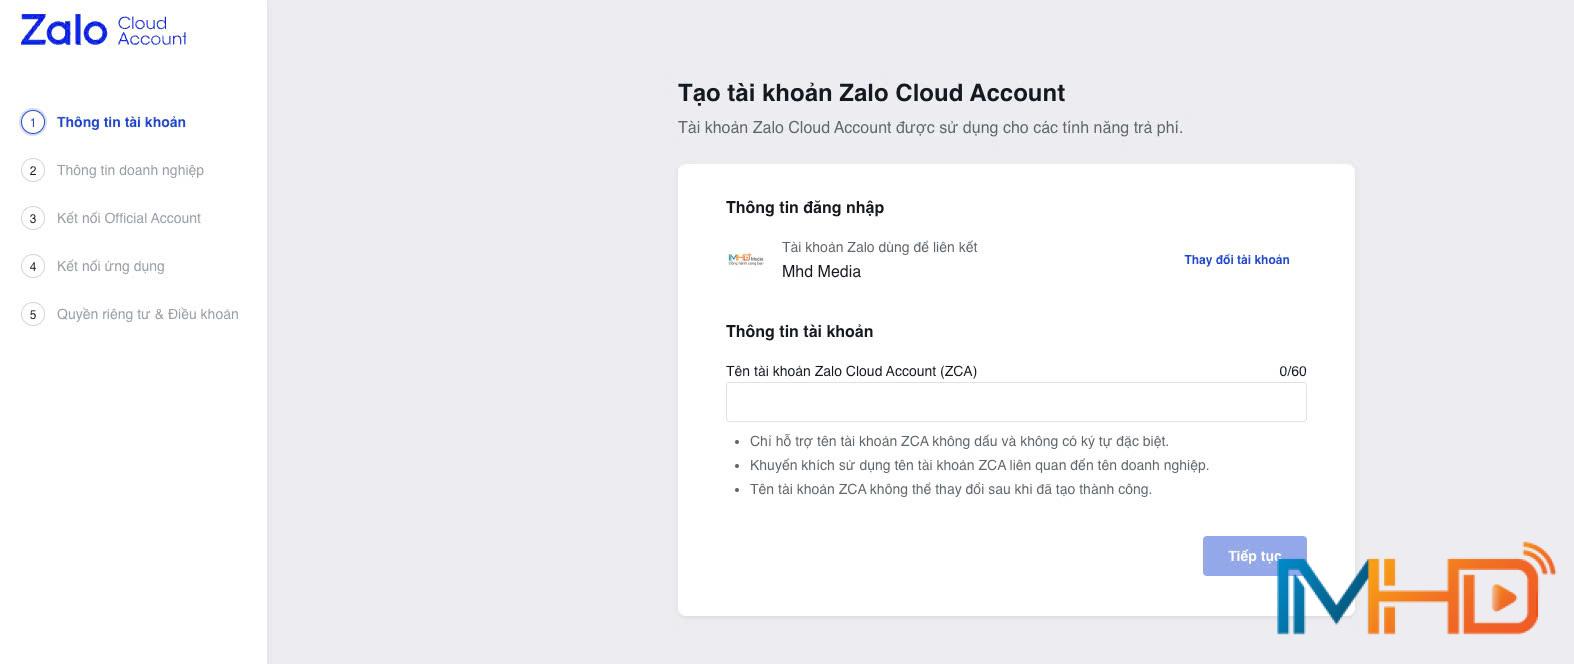Click step 1 circle icon
The height and width of the screenshot is (664, 1574).
click(33, 122)
